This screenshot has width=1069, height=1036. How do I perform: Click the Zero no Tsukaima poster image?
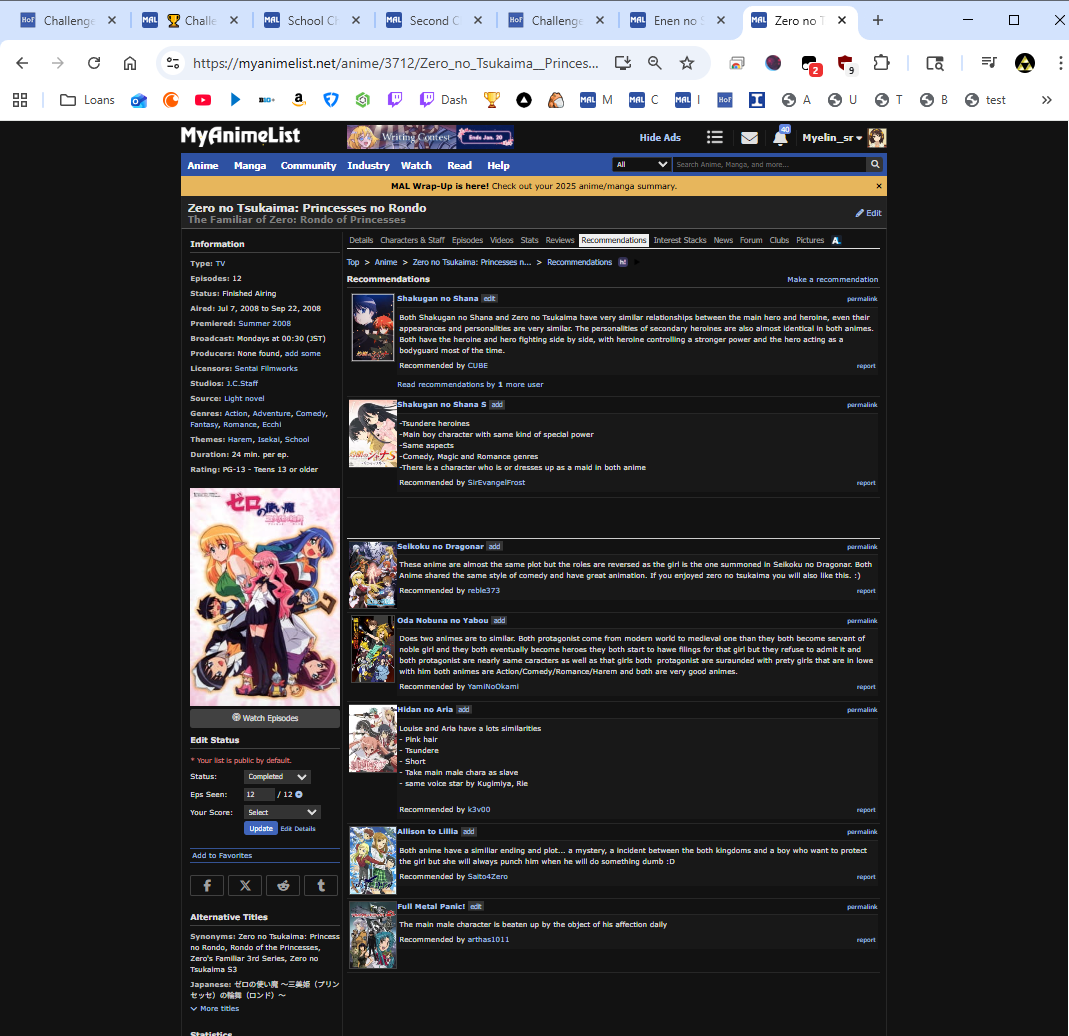[265, 596]
